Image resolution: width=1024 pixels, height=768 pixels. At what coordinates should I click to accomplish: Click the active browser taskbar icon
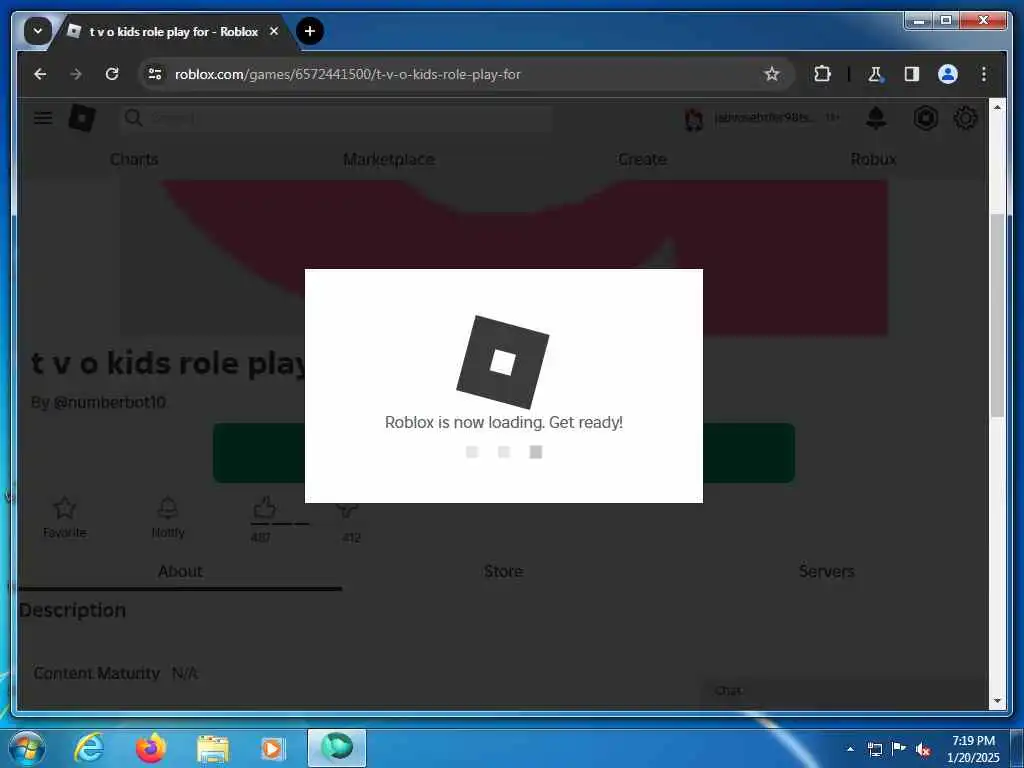(x=337, y=748)
